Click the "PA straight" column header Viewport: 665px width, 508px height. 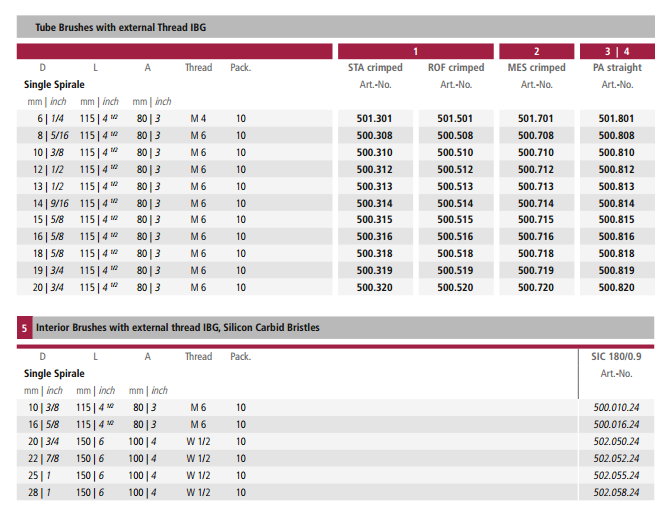(616, 68)
